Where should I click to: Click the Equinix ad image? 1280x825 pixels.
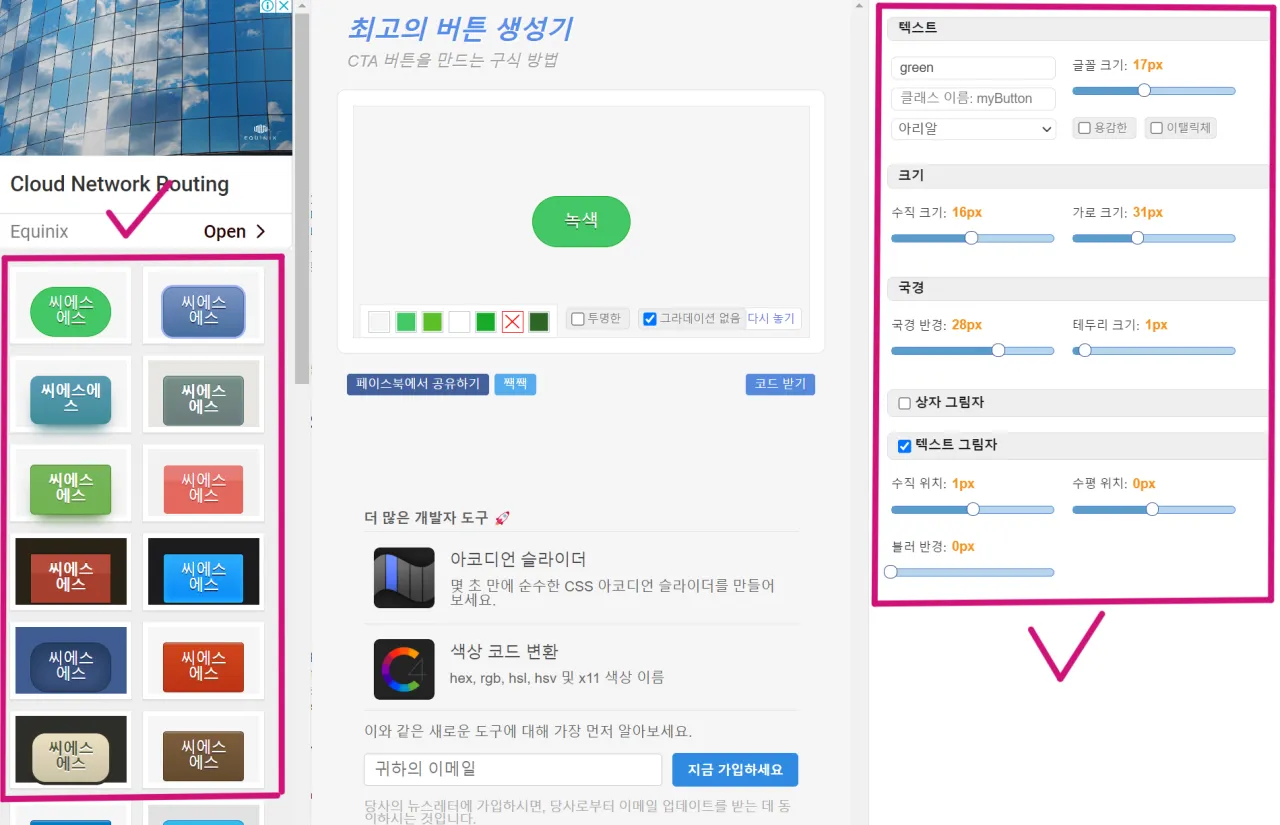[146, 77]
